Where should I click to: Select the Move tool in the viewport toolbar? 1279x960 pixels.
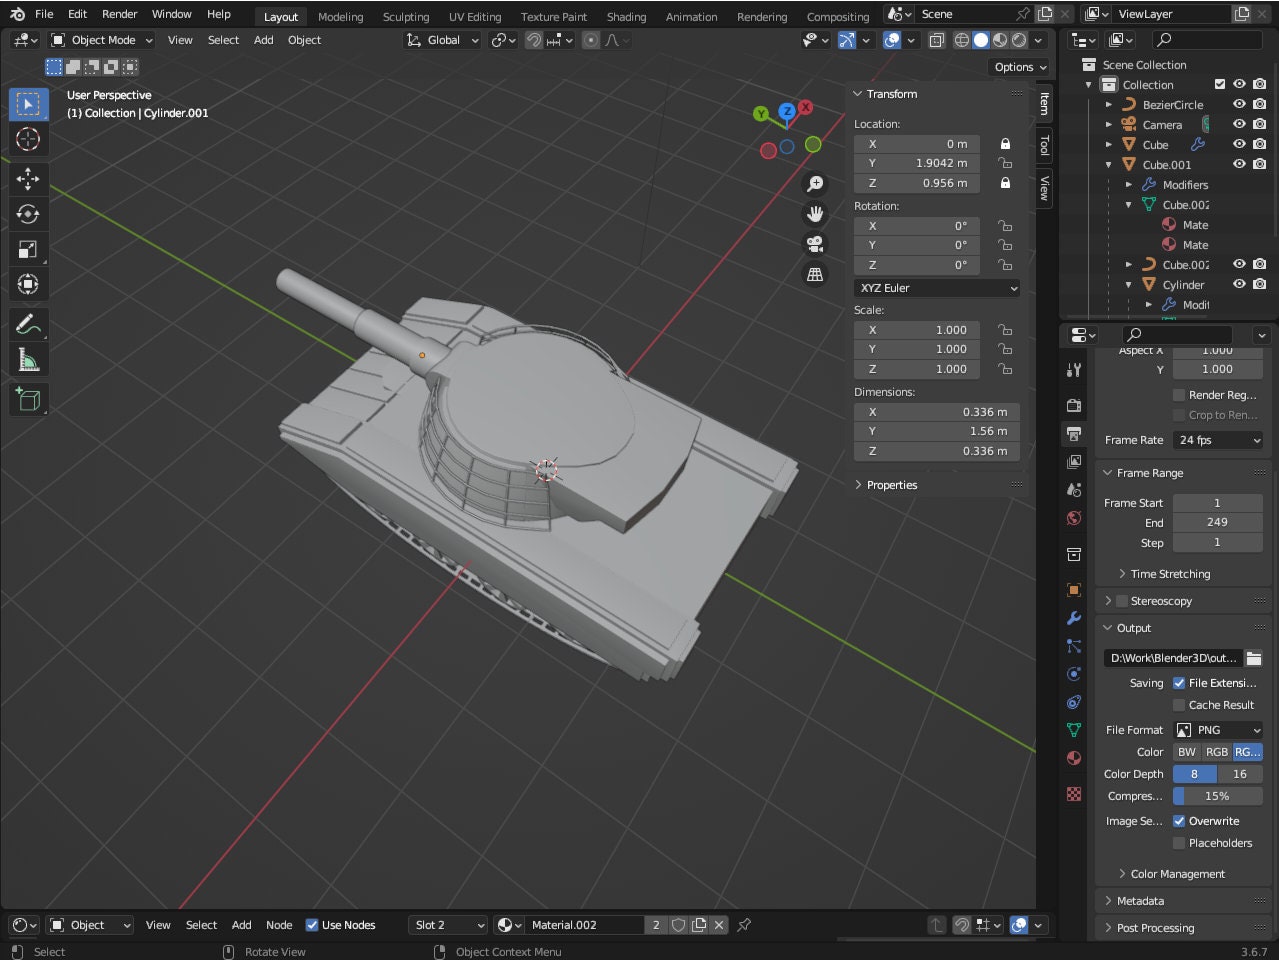point(28,178)
